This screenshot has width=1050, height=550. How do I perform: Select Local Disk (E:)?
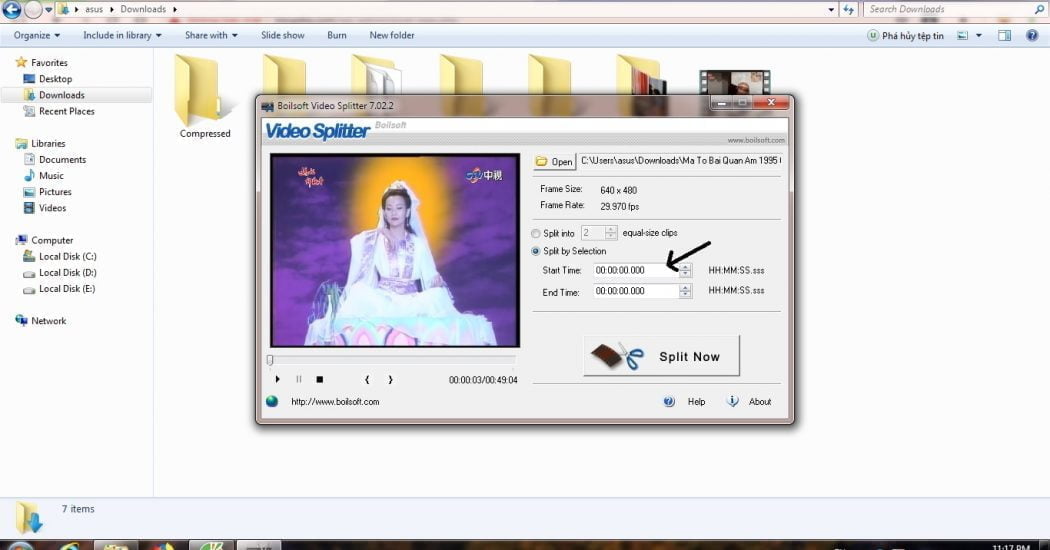coord(67,289)
